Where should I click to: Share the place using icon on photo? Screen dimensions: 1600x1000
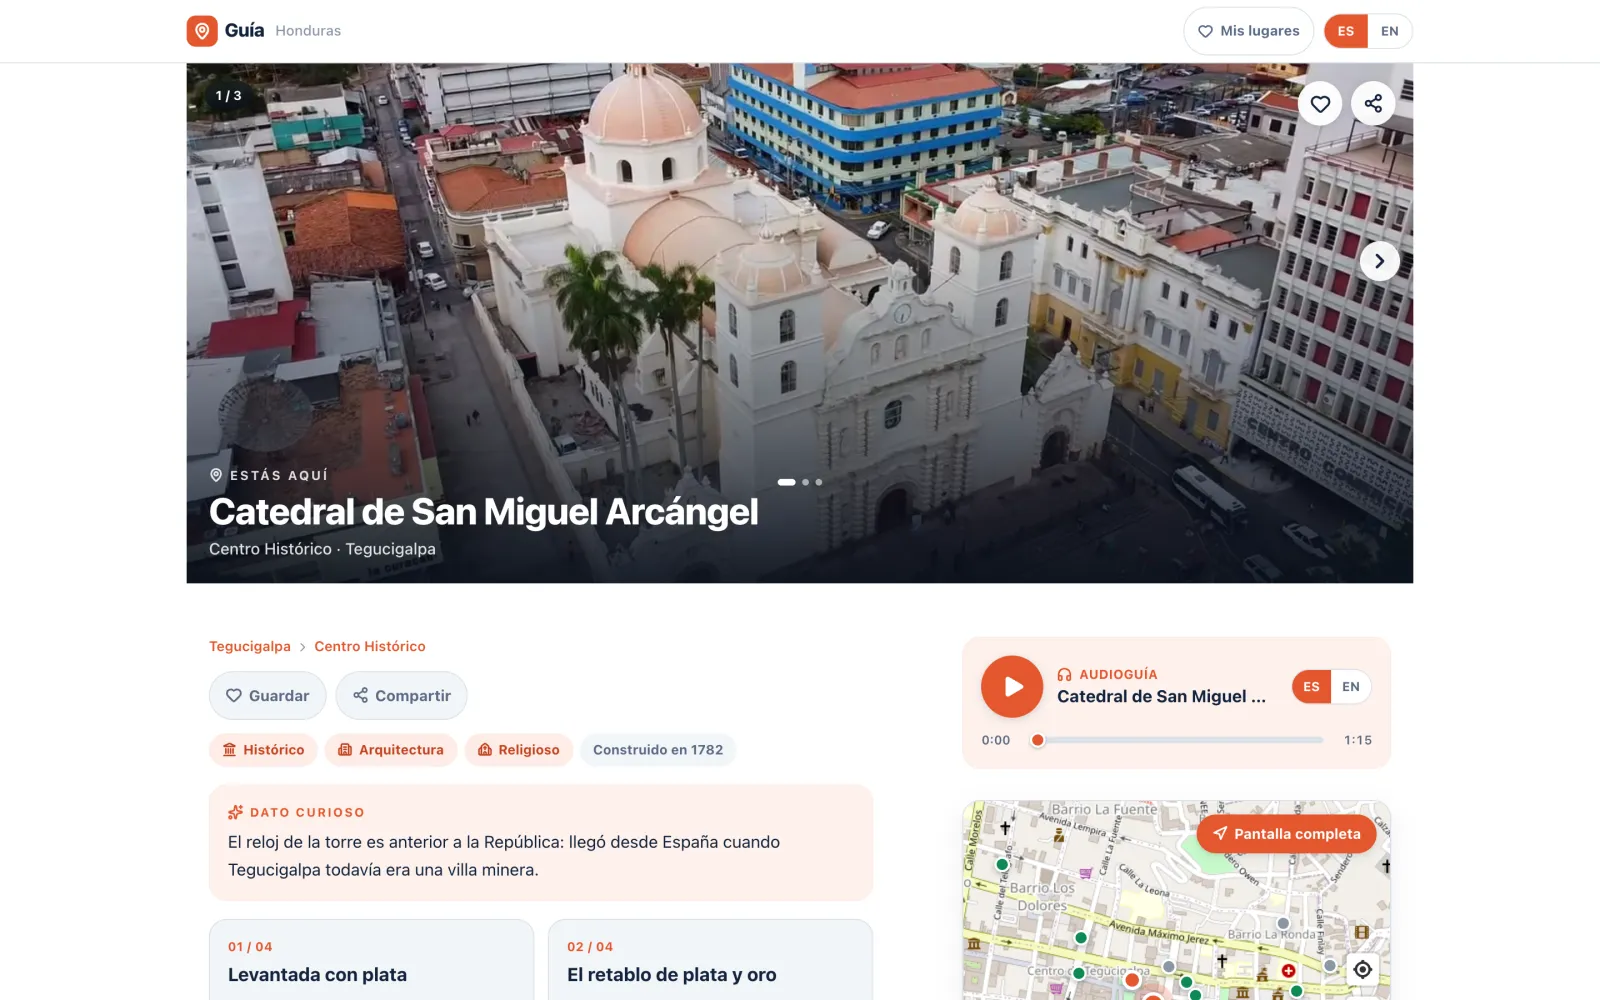click(1373, 103)
